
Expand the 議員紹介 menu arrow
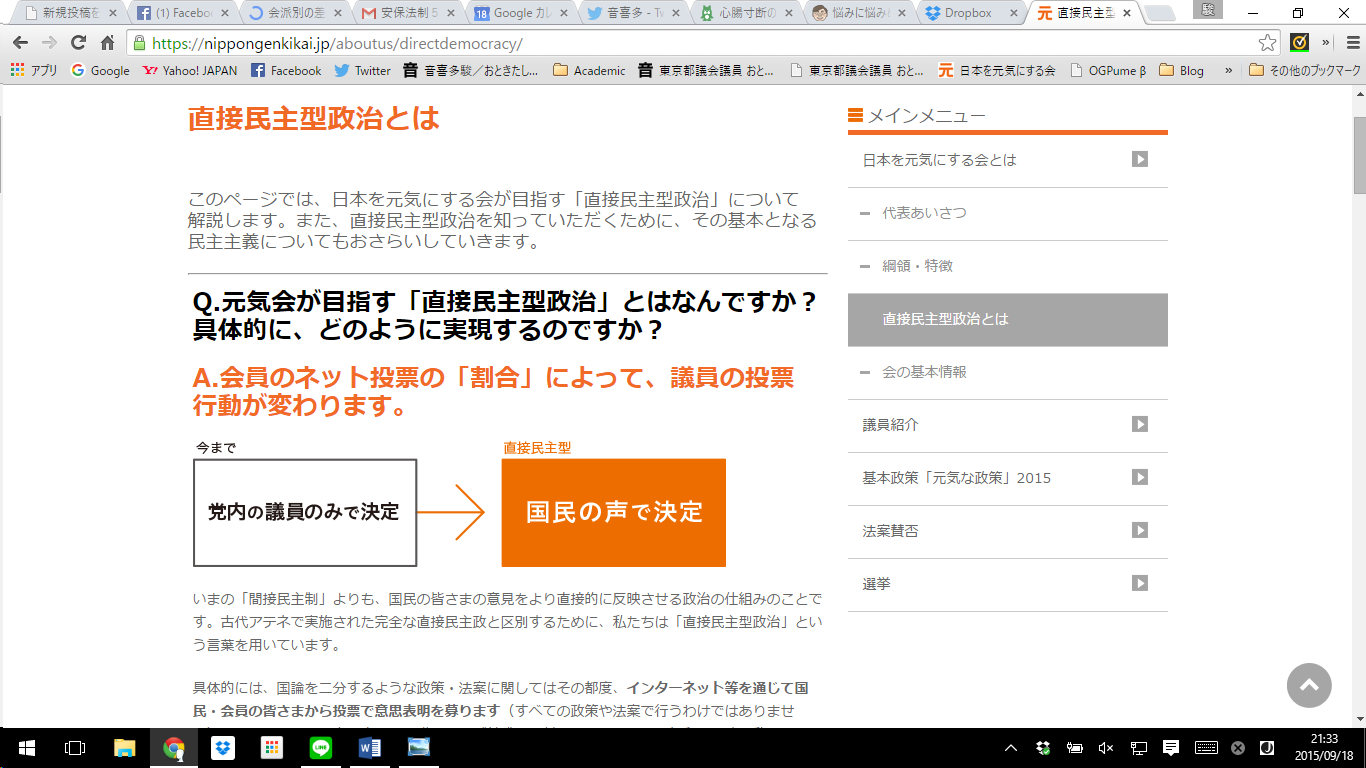click(x=1139, y=425)
